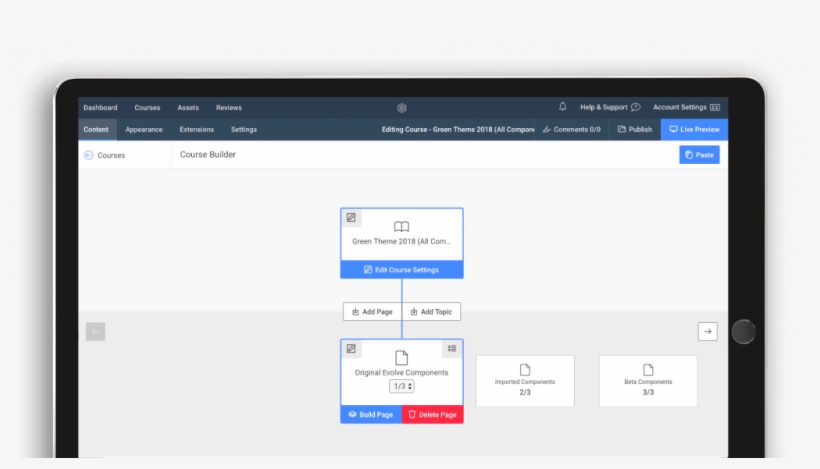The height and width of the screenshot is (469, 820).
Task: Click the Course Builder heading
Action: click(208, 155)
